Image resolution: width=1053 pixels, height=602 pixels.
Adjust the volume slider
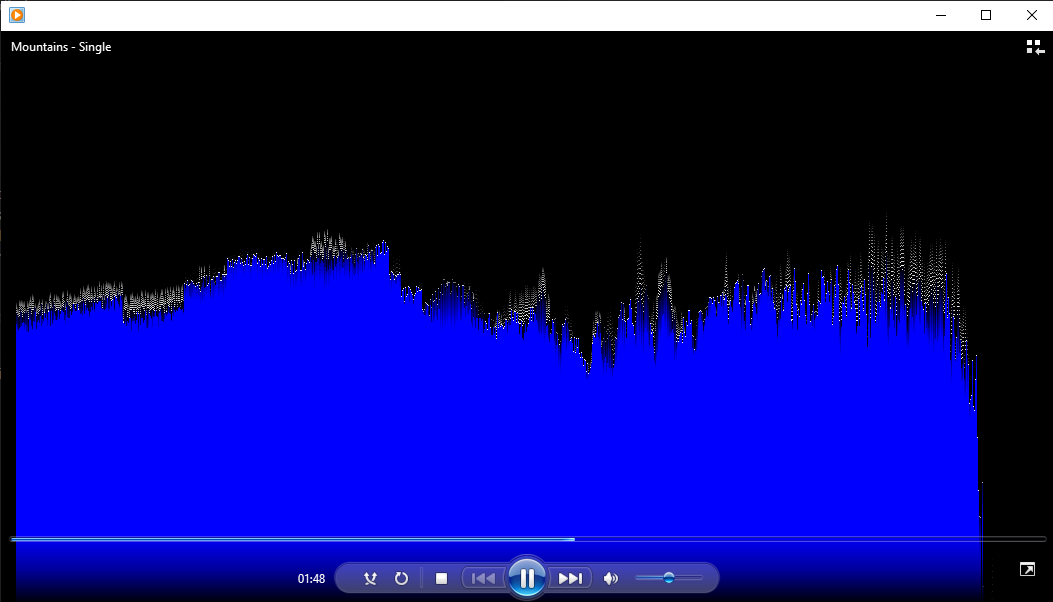(x=669, y=578)
